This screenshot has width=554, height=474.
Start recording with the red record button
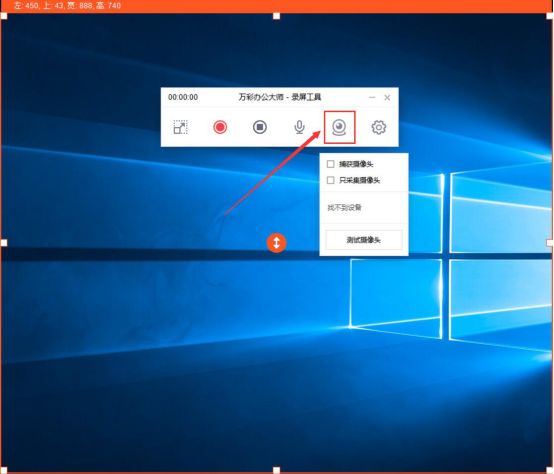[x=220, y=127]
